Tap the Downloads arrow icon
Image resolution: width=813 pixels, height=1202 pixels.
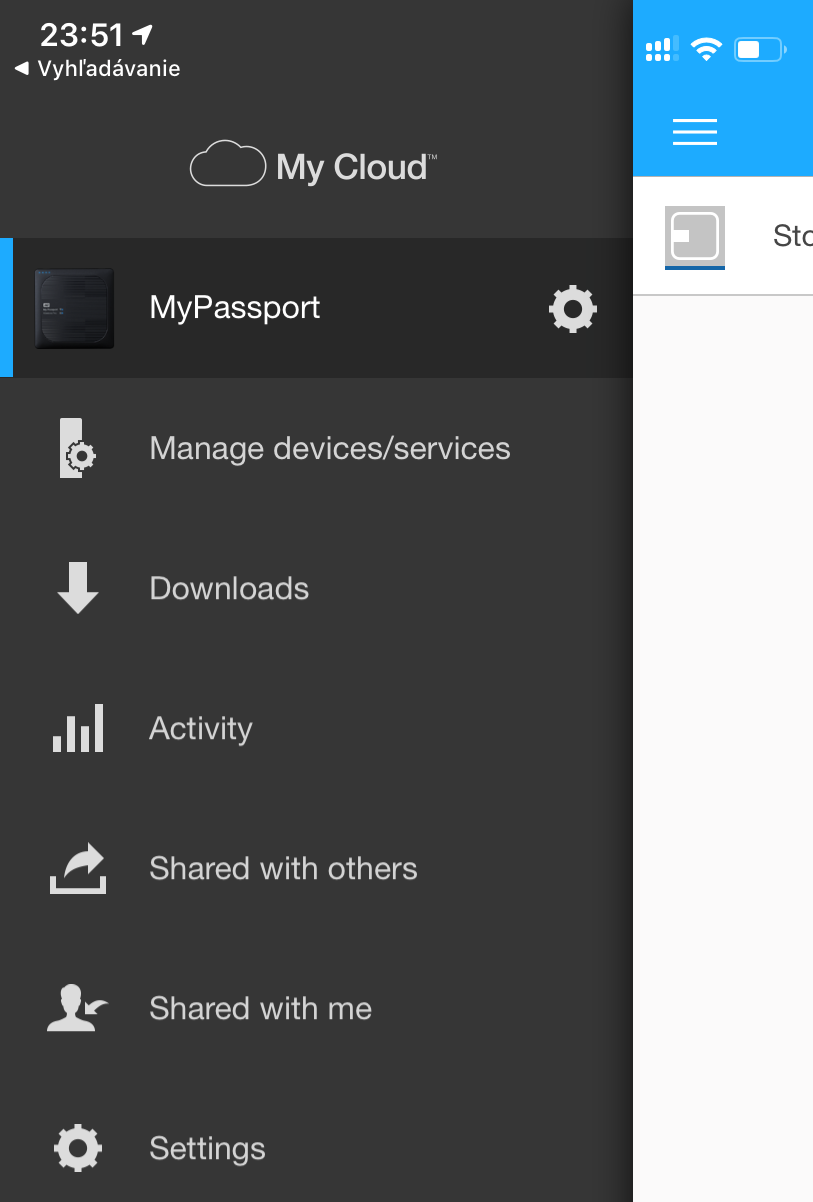click(78, 588)
